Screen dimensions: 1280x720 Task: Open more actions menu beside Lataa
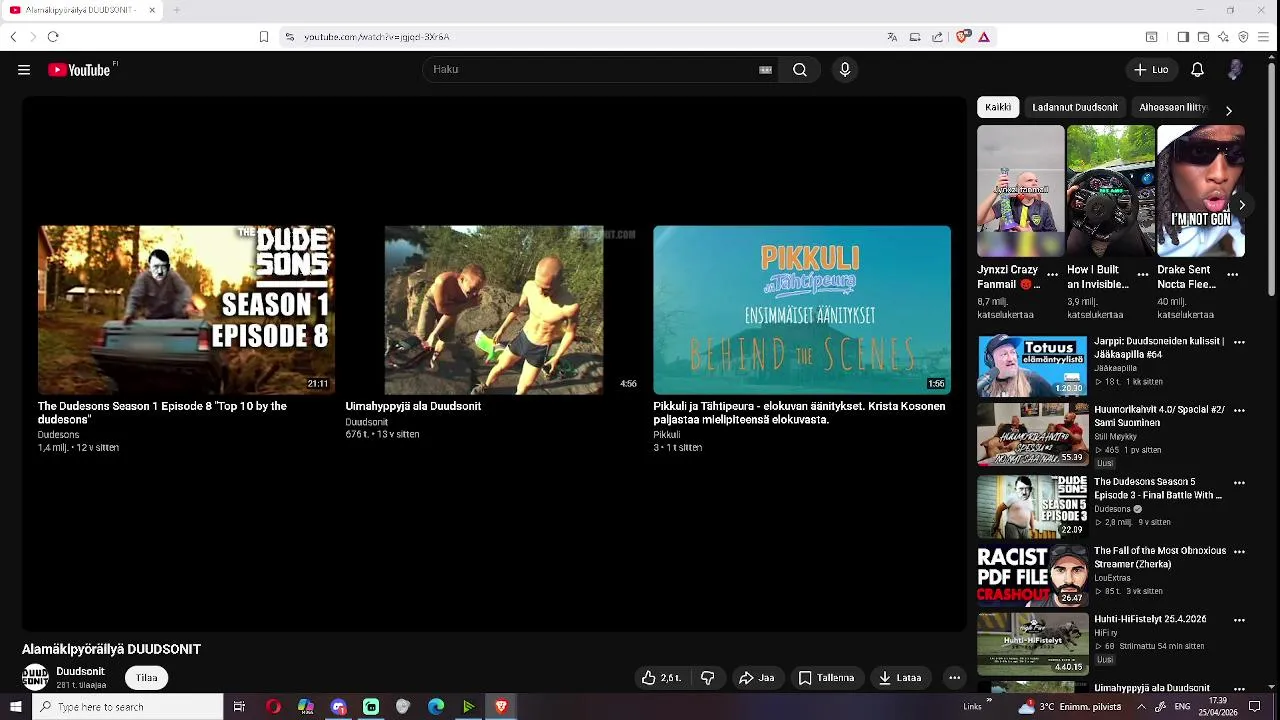pyautogui.click(x=954, y=678)
